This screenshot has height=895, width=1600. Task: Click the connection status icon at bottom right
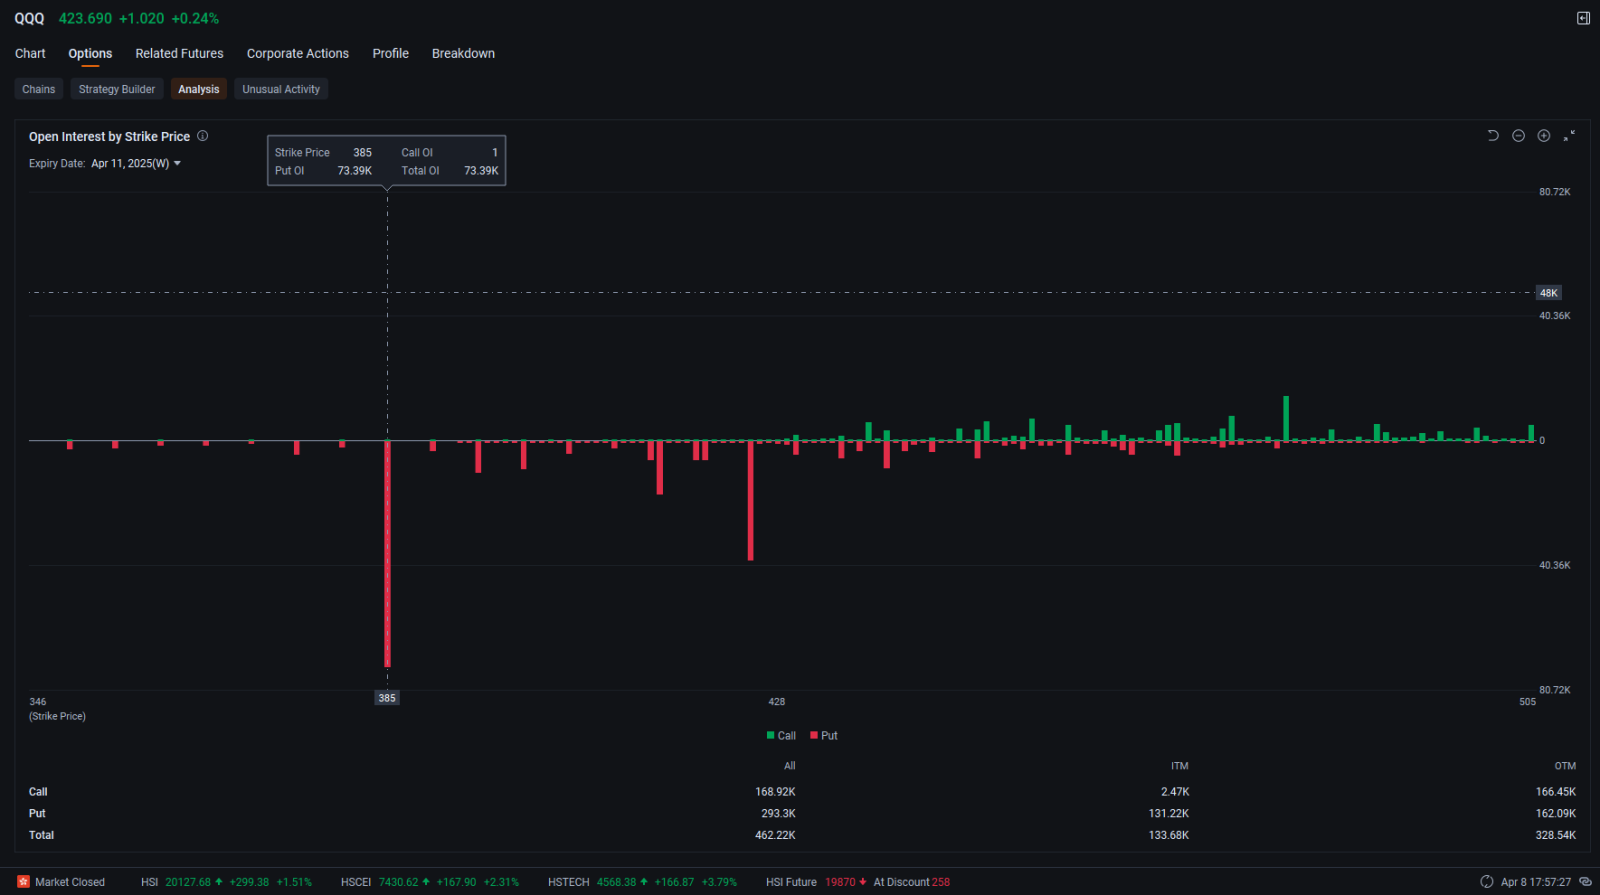click(1585, 882)
